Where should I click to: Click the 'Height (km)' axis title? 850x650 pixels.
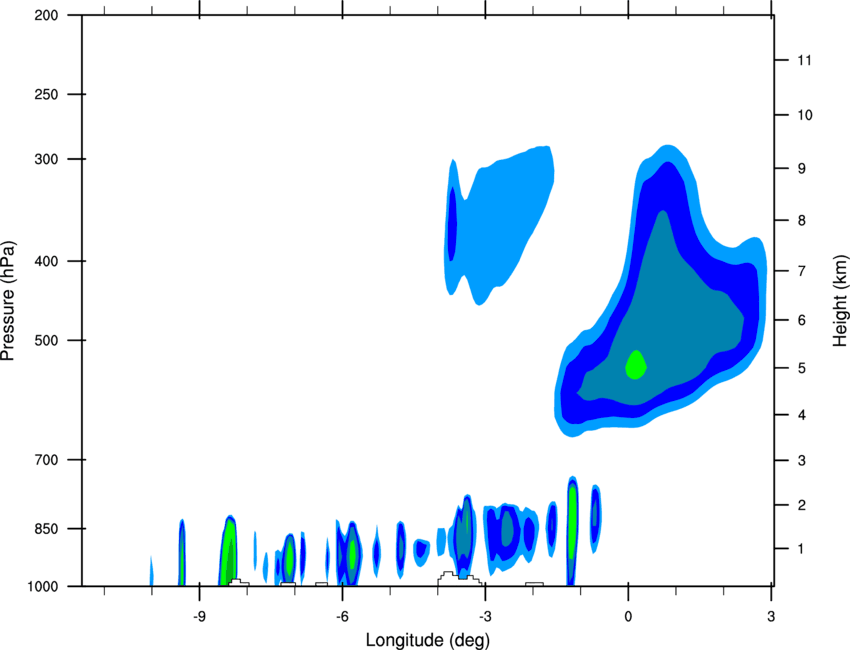click(x=840, y=300)
